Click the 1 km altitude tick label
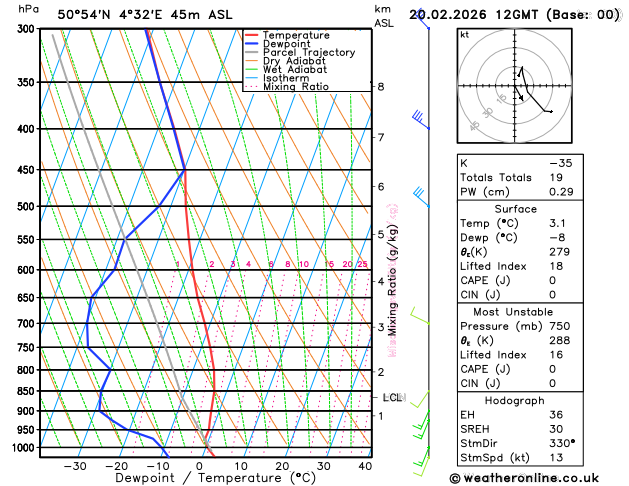Image resolution: width=629 pixels, height=486 pixels. coord(381,416)
